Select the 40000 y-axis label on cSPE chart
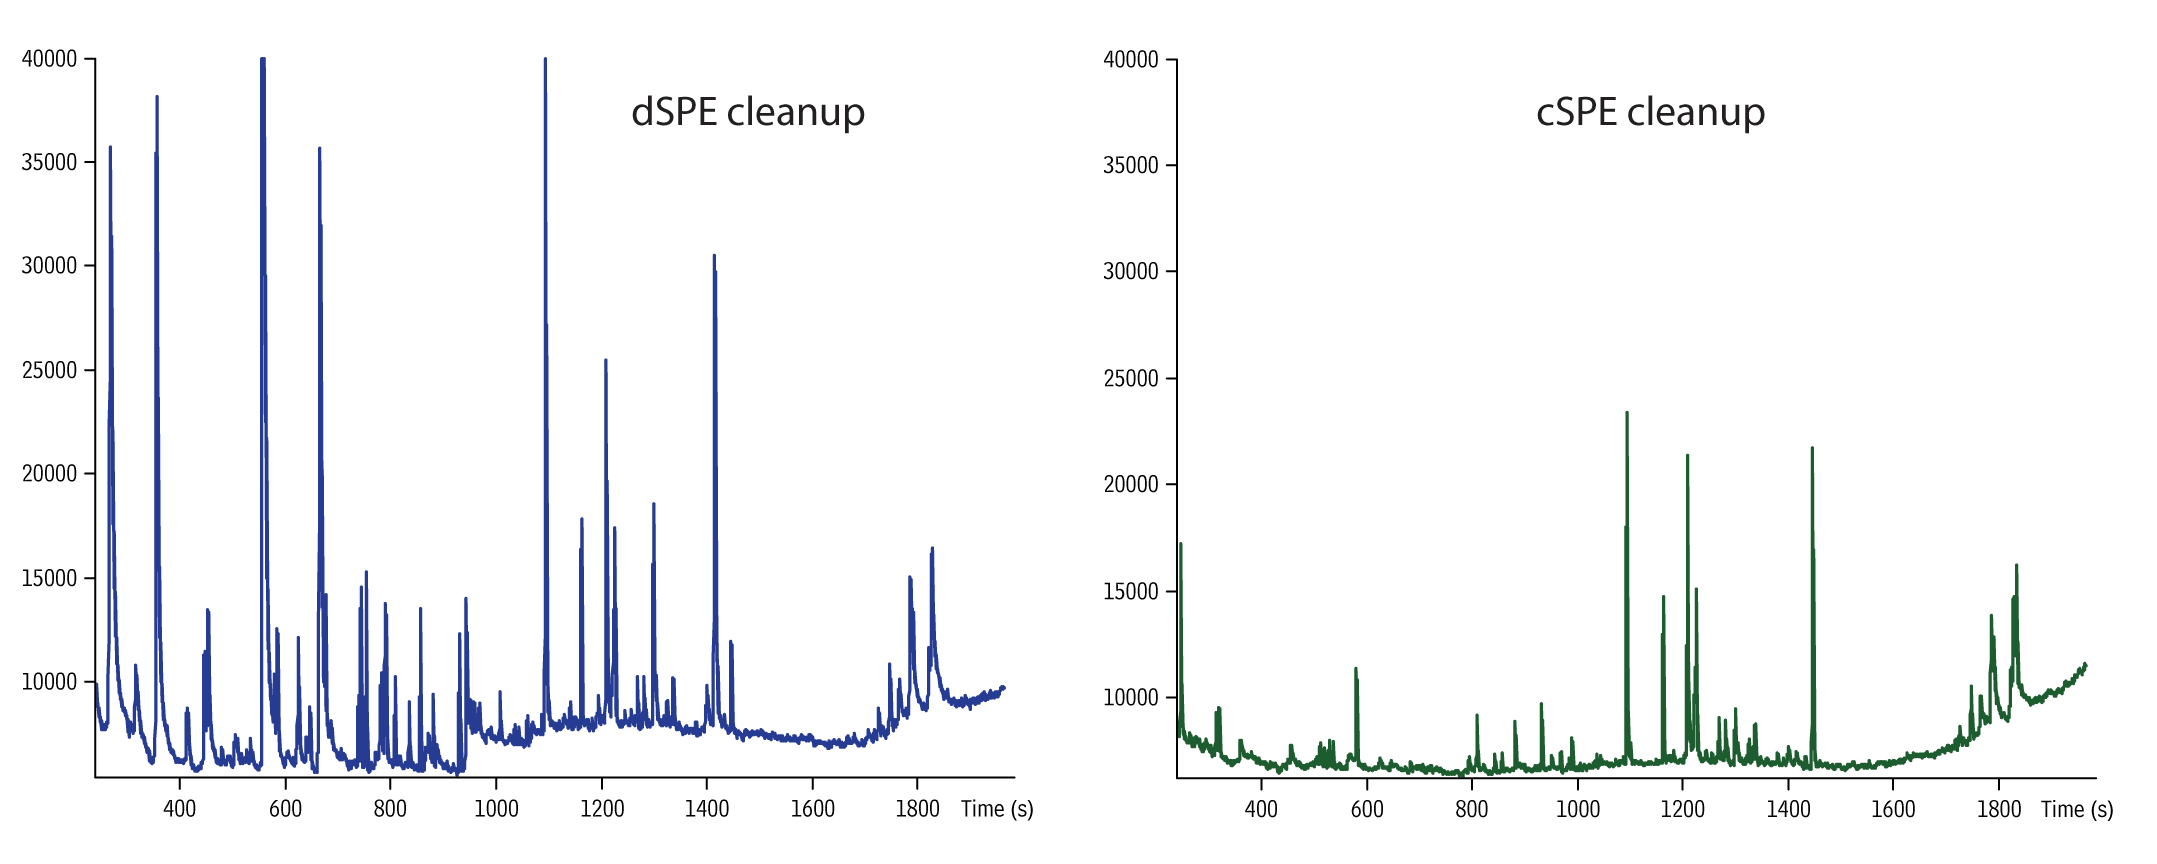The width and height of the screenshot is (2157, 864). click(x=1130, y=60)
